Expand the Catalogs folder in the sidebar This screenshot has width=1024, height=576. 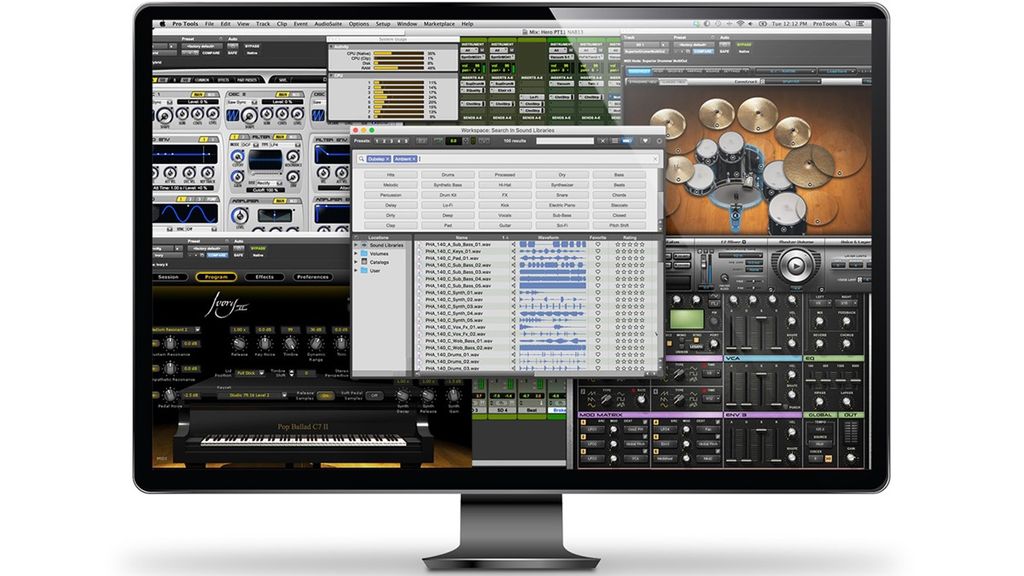coord(354,262)
